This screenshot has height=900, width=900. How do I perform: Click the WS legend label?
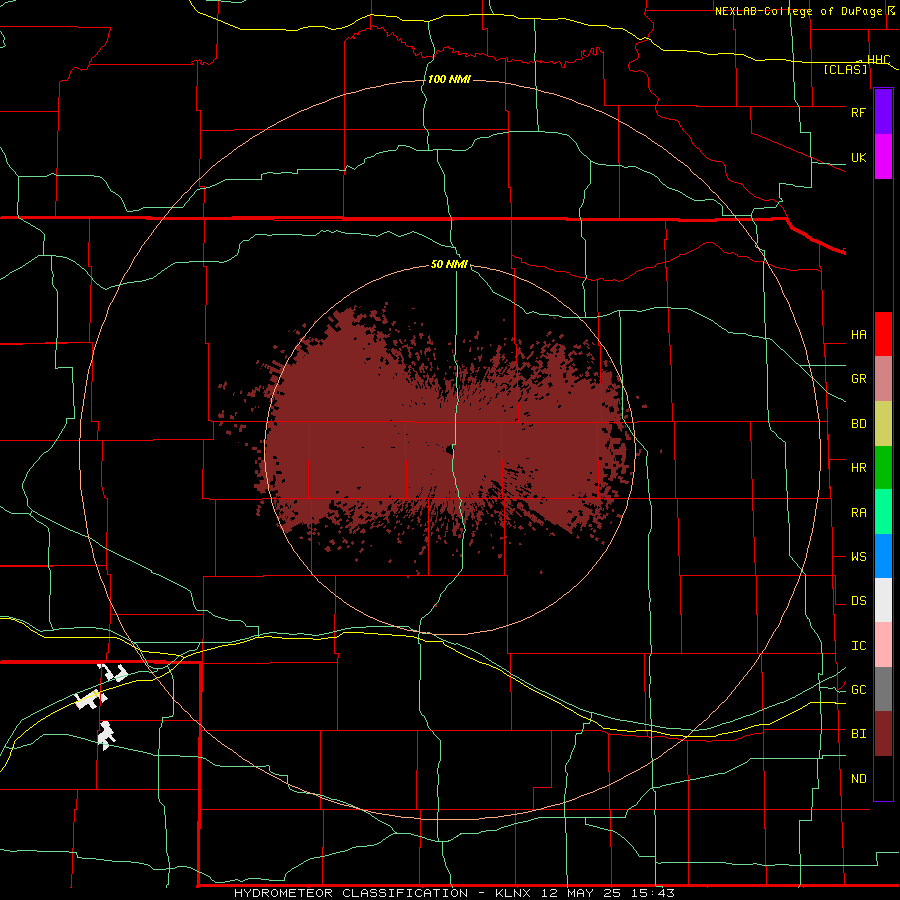point(858,556)
